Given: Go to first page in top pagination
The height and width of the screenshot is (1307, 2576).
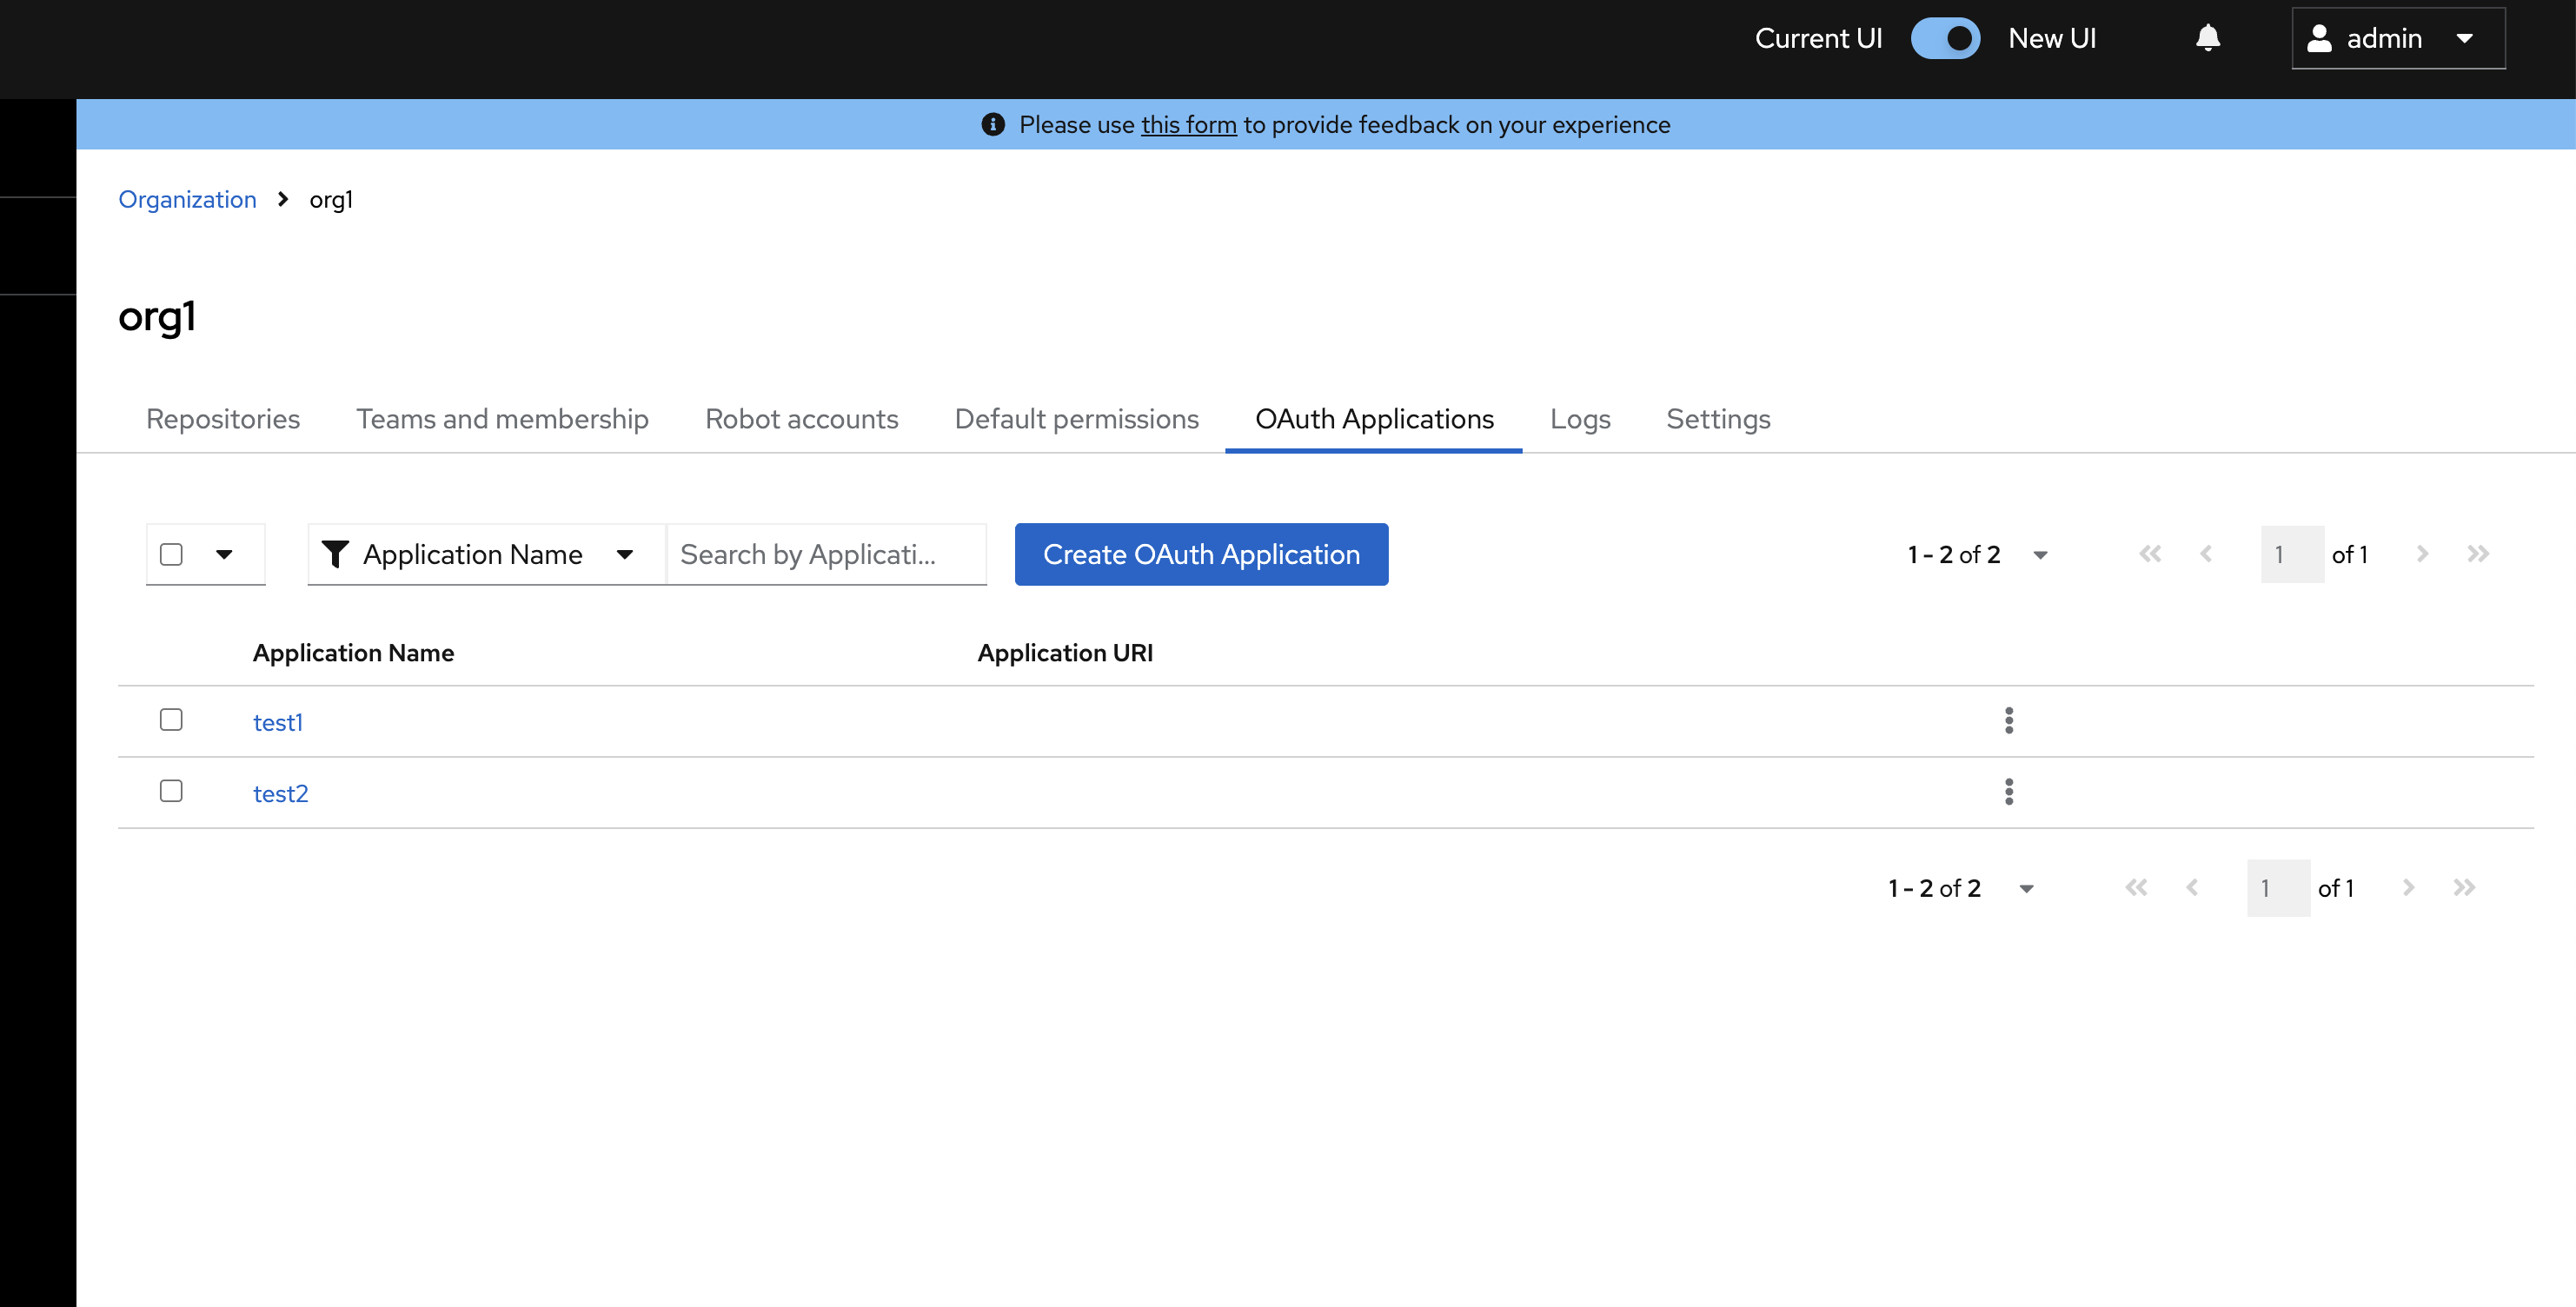Looking at the screenshot, I should pos(2149,554).
